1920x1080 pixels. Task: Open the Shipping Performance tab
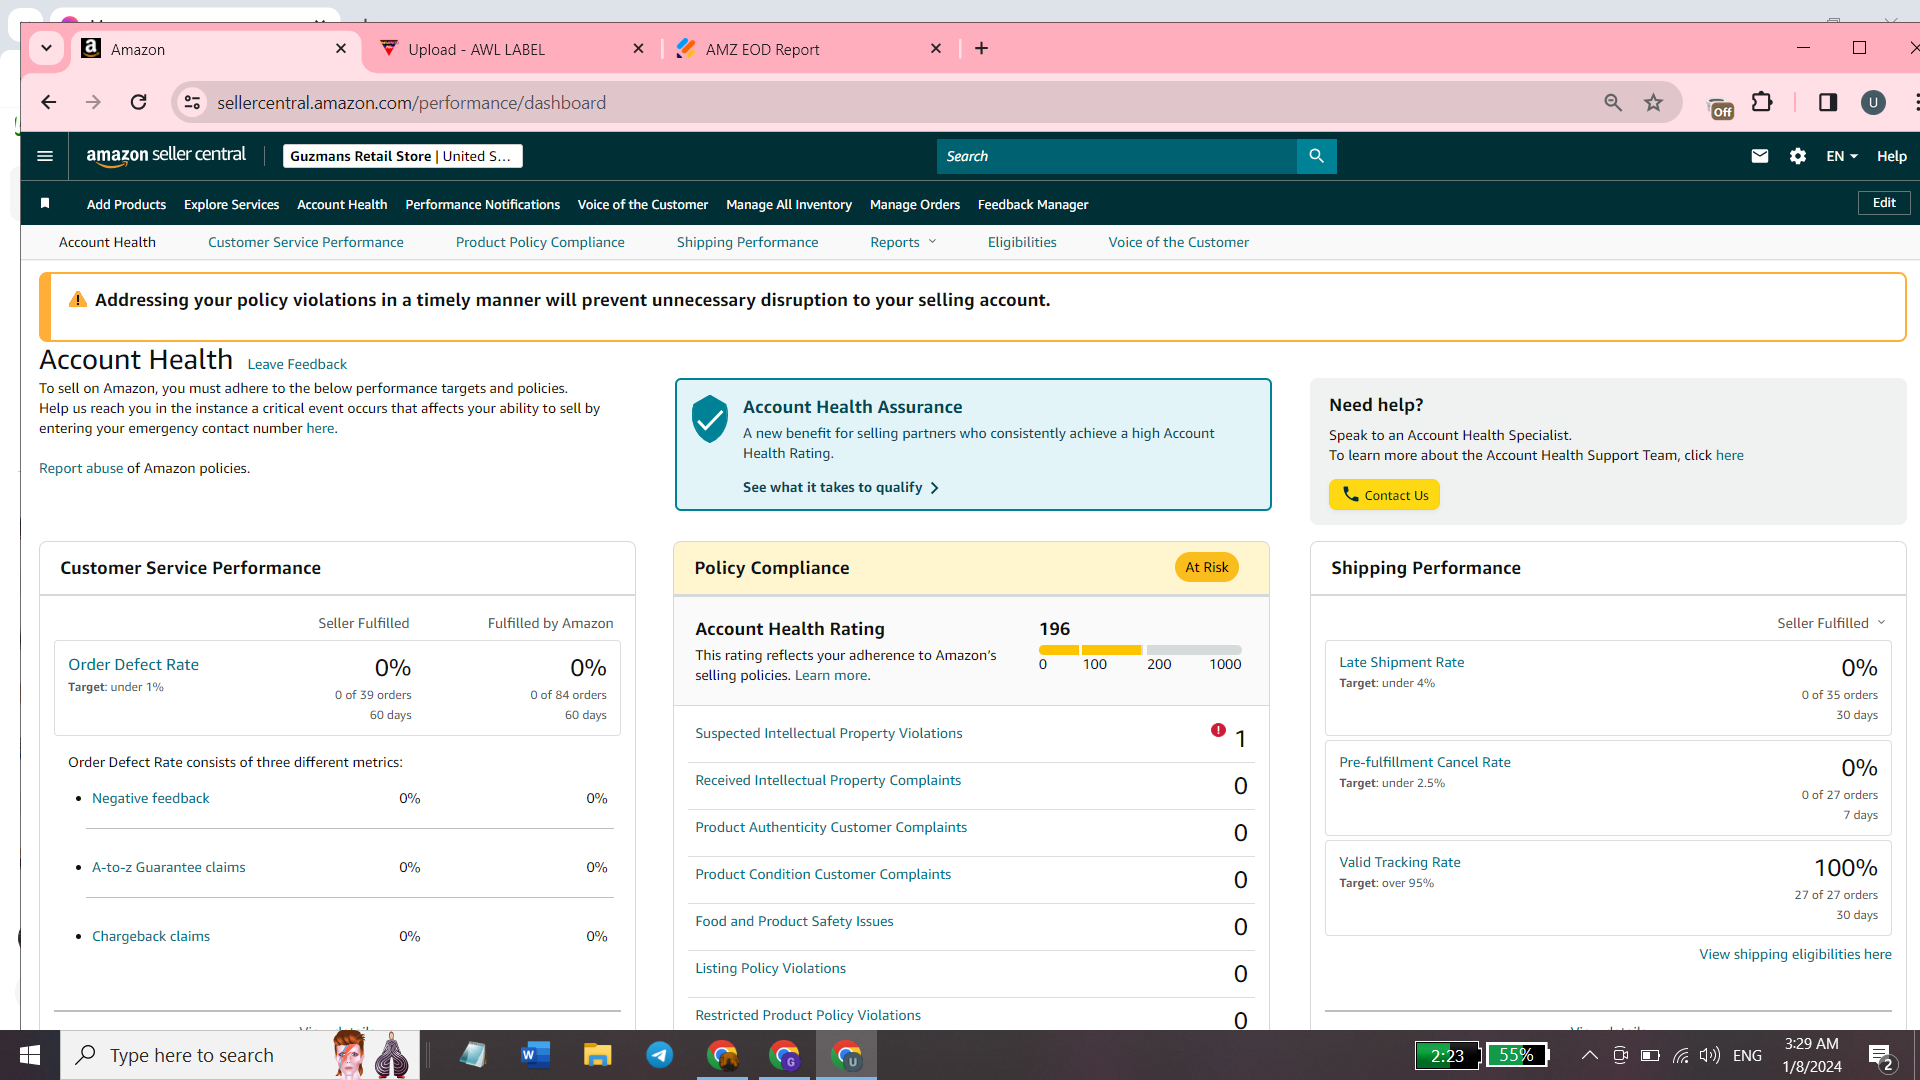tap(747, 242)
